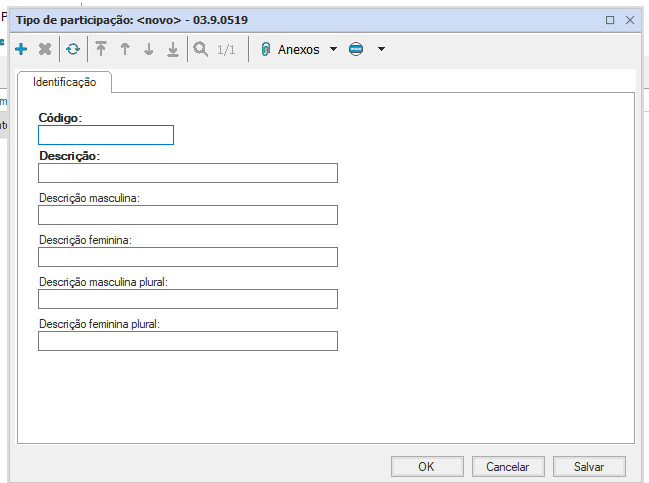Click into Descrição masculina field
Image resolution: width=649 pixels, height=483 pixels.
click(x=188, y=215)
